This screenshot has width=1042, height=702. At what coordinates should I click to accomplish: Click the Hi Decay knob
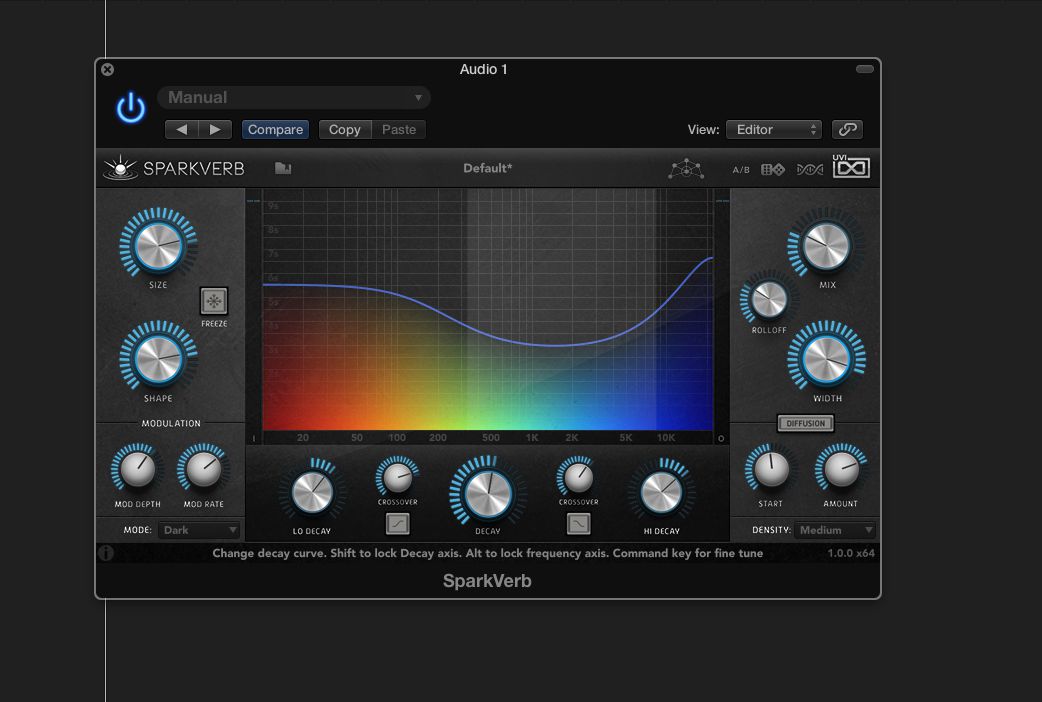pos(661,493)
